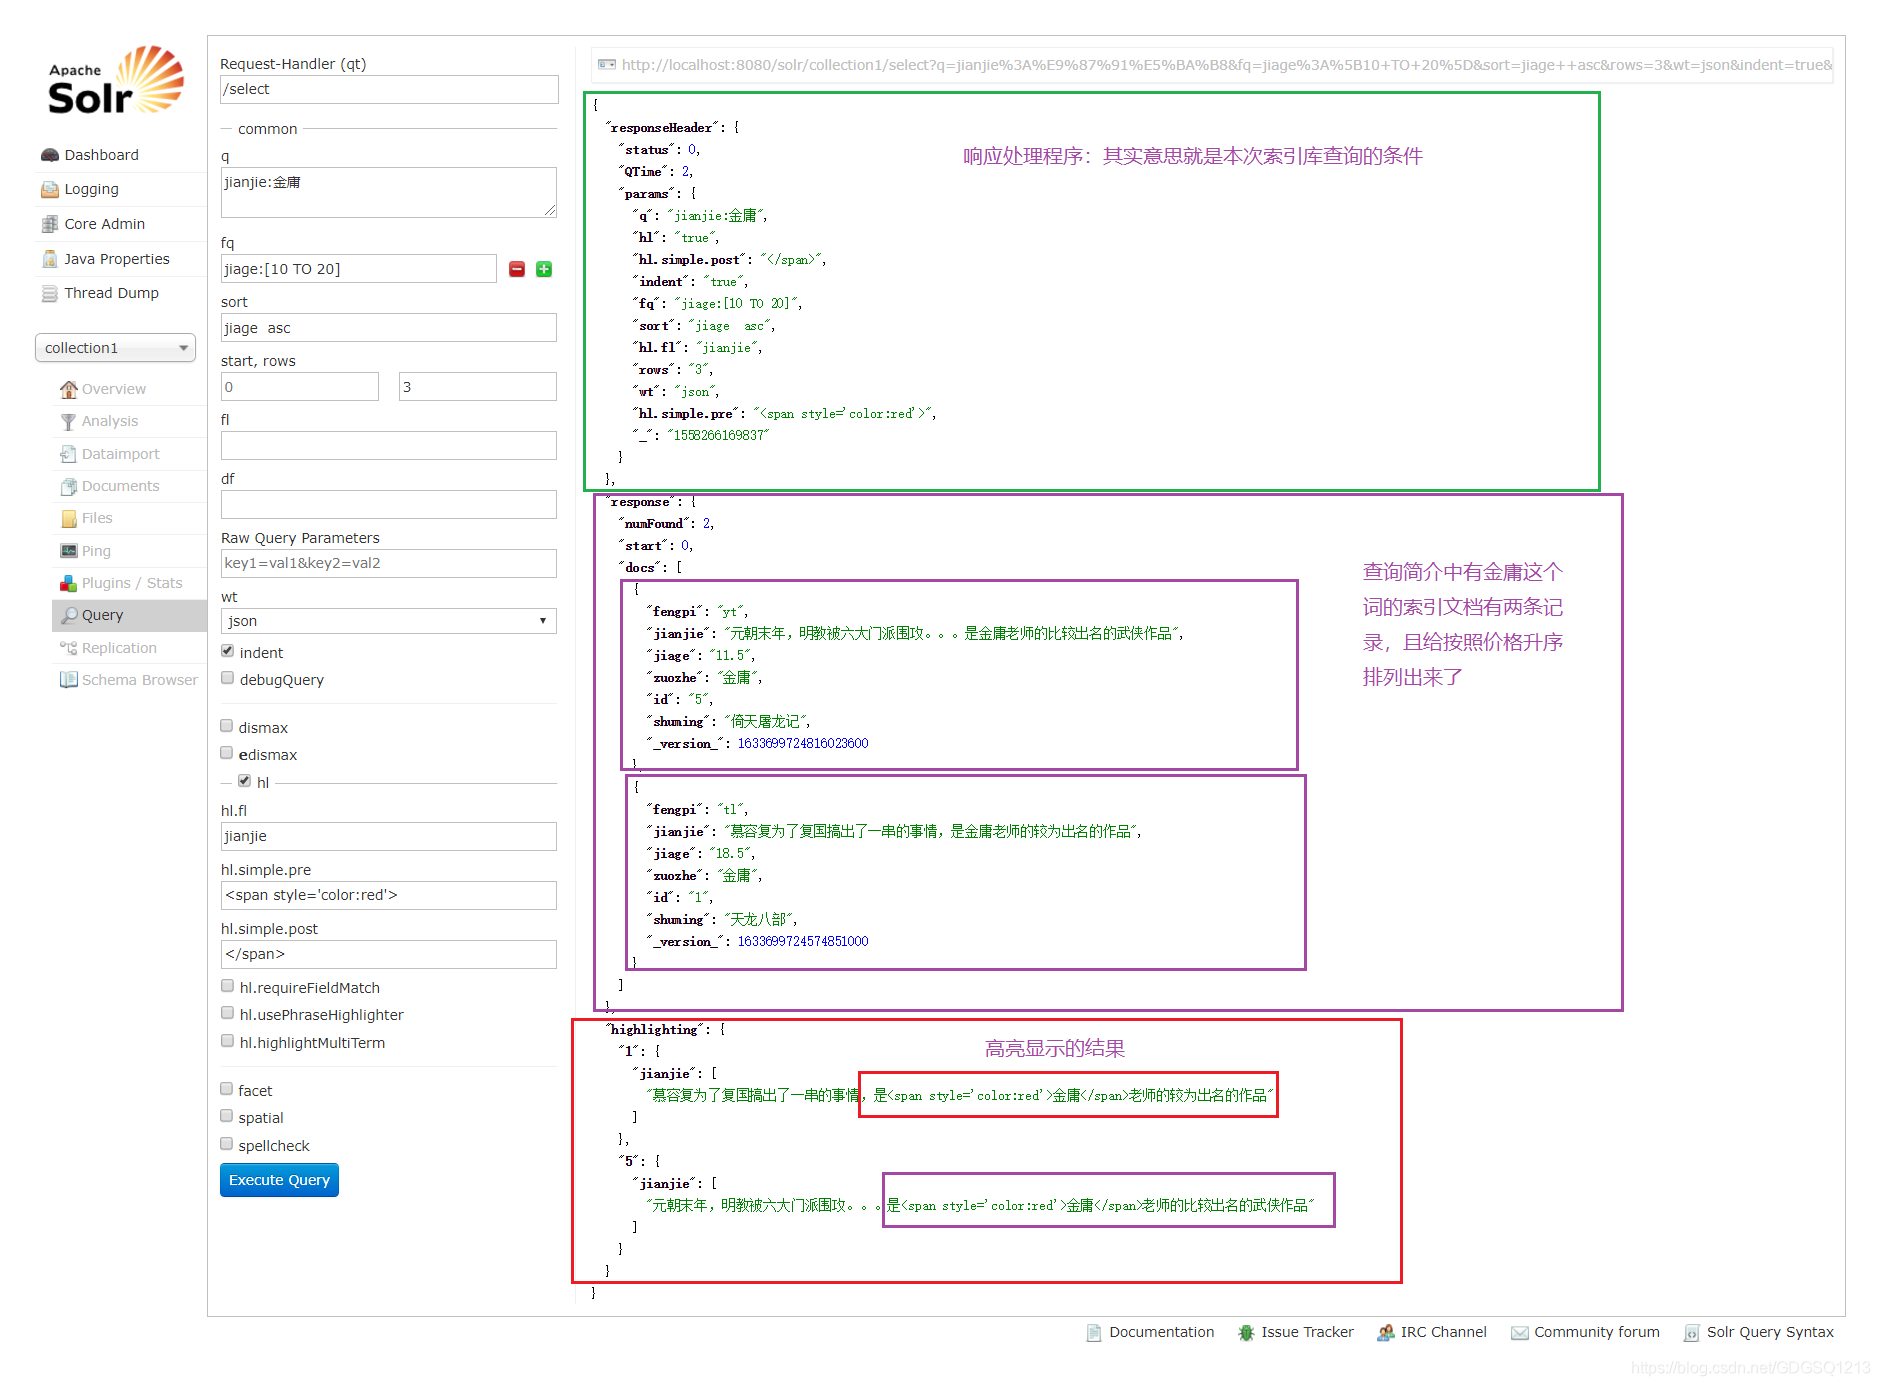Enable the debugQuery checkbox
1880x1386 pixels.
point(227,678)
